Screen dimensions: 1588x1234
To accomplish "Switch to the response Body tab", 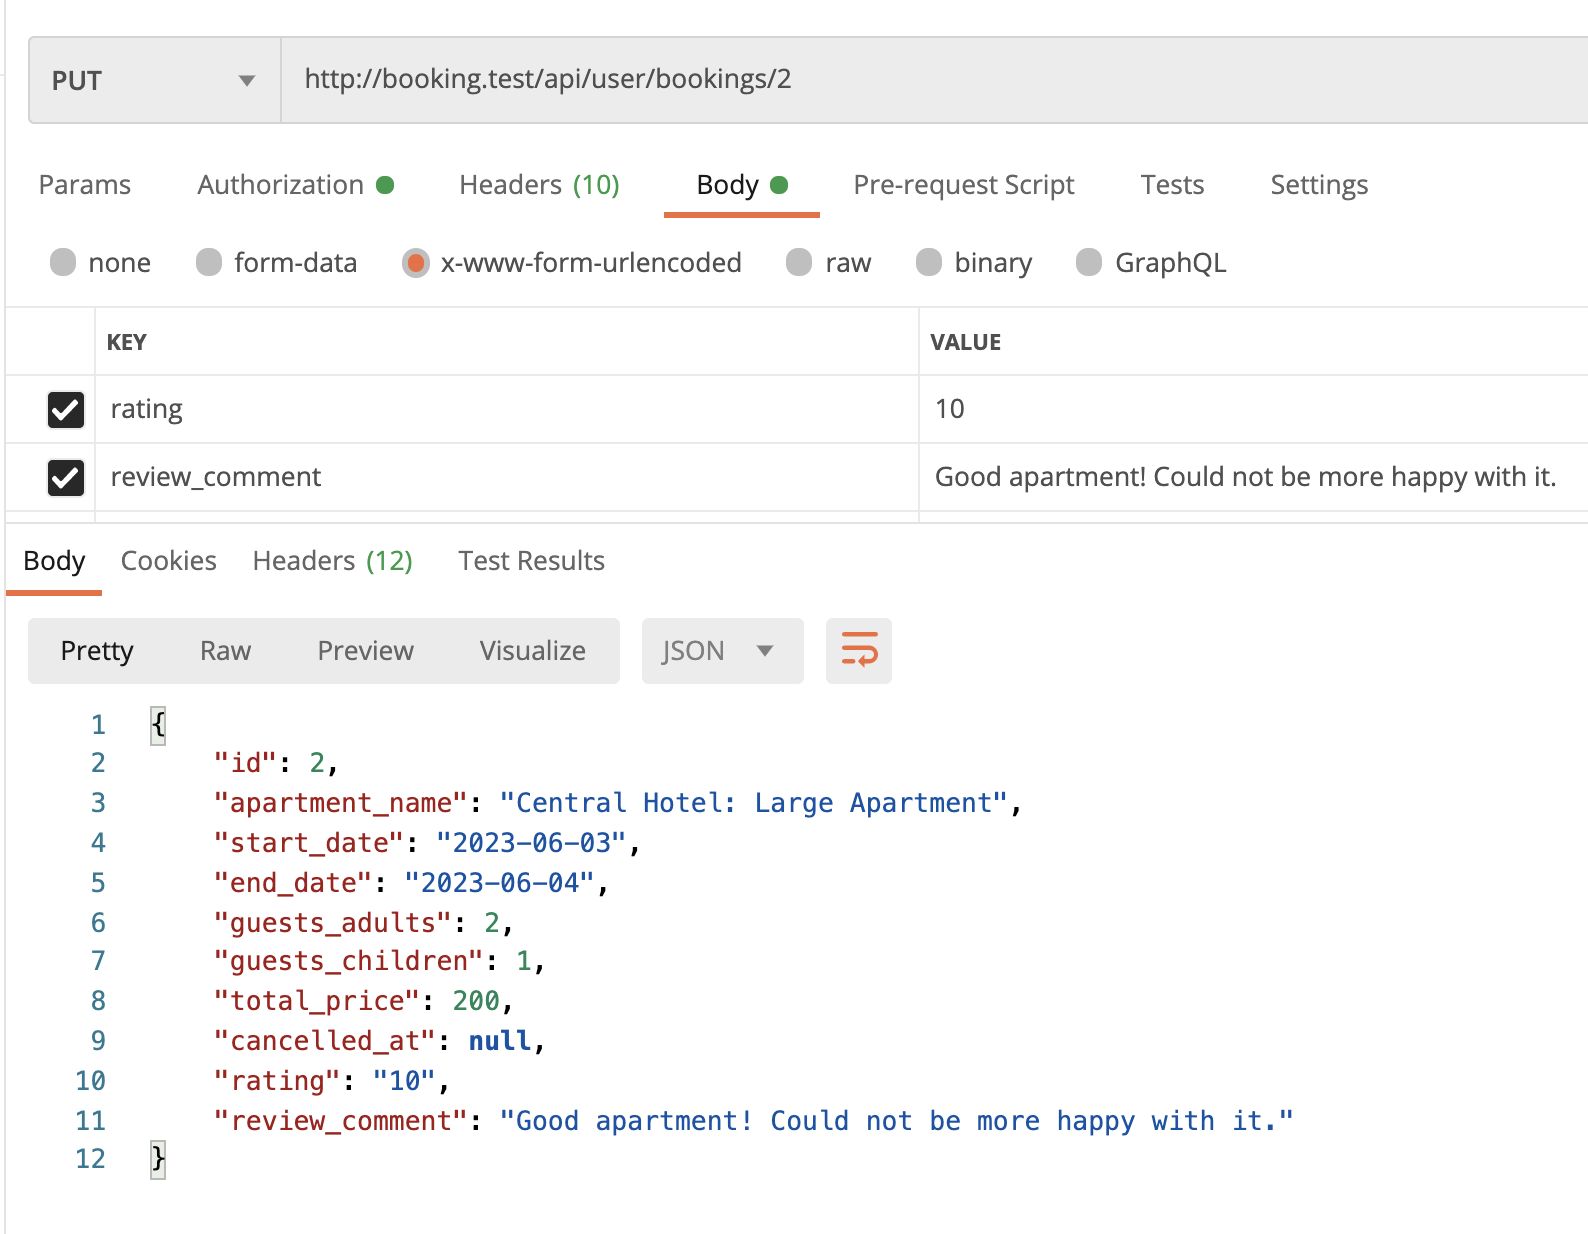I will click(54, 561).
